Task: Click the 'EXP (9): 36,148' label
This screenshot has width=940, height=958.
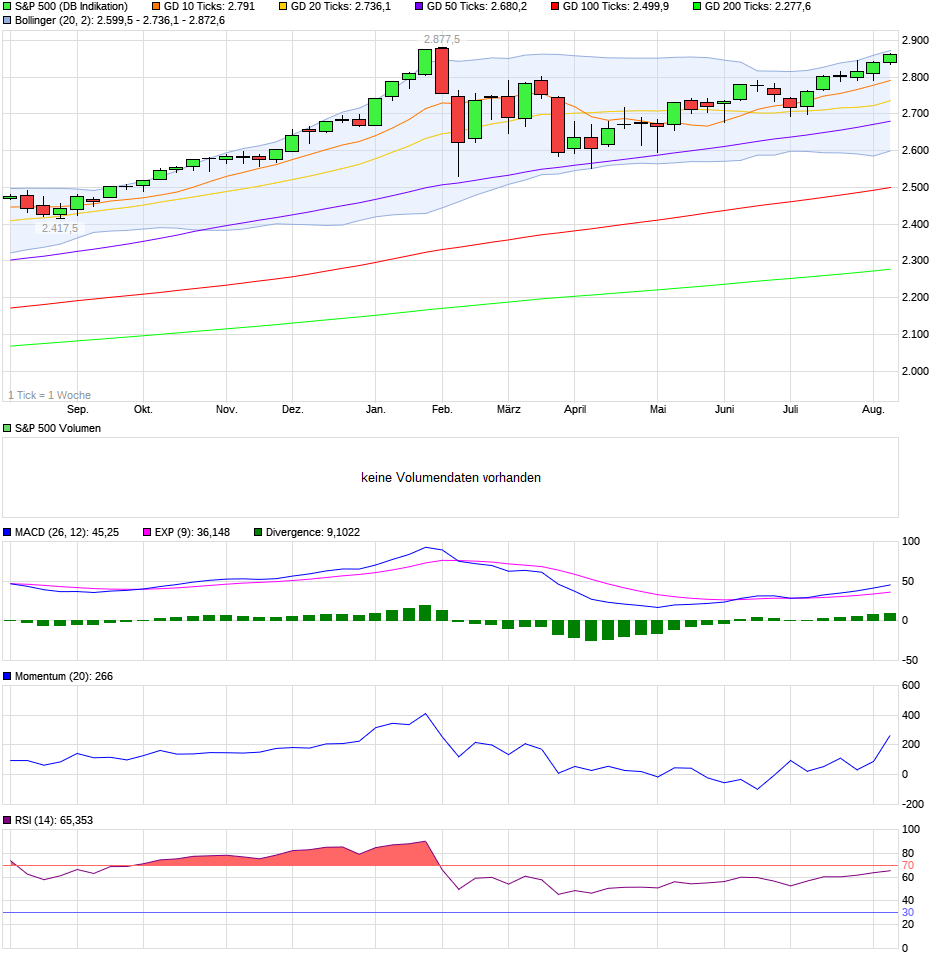Action: (192, 532)
